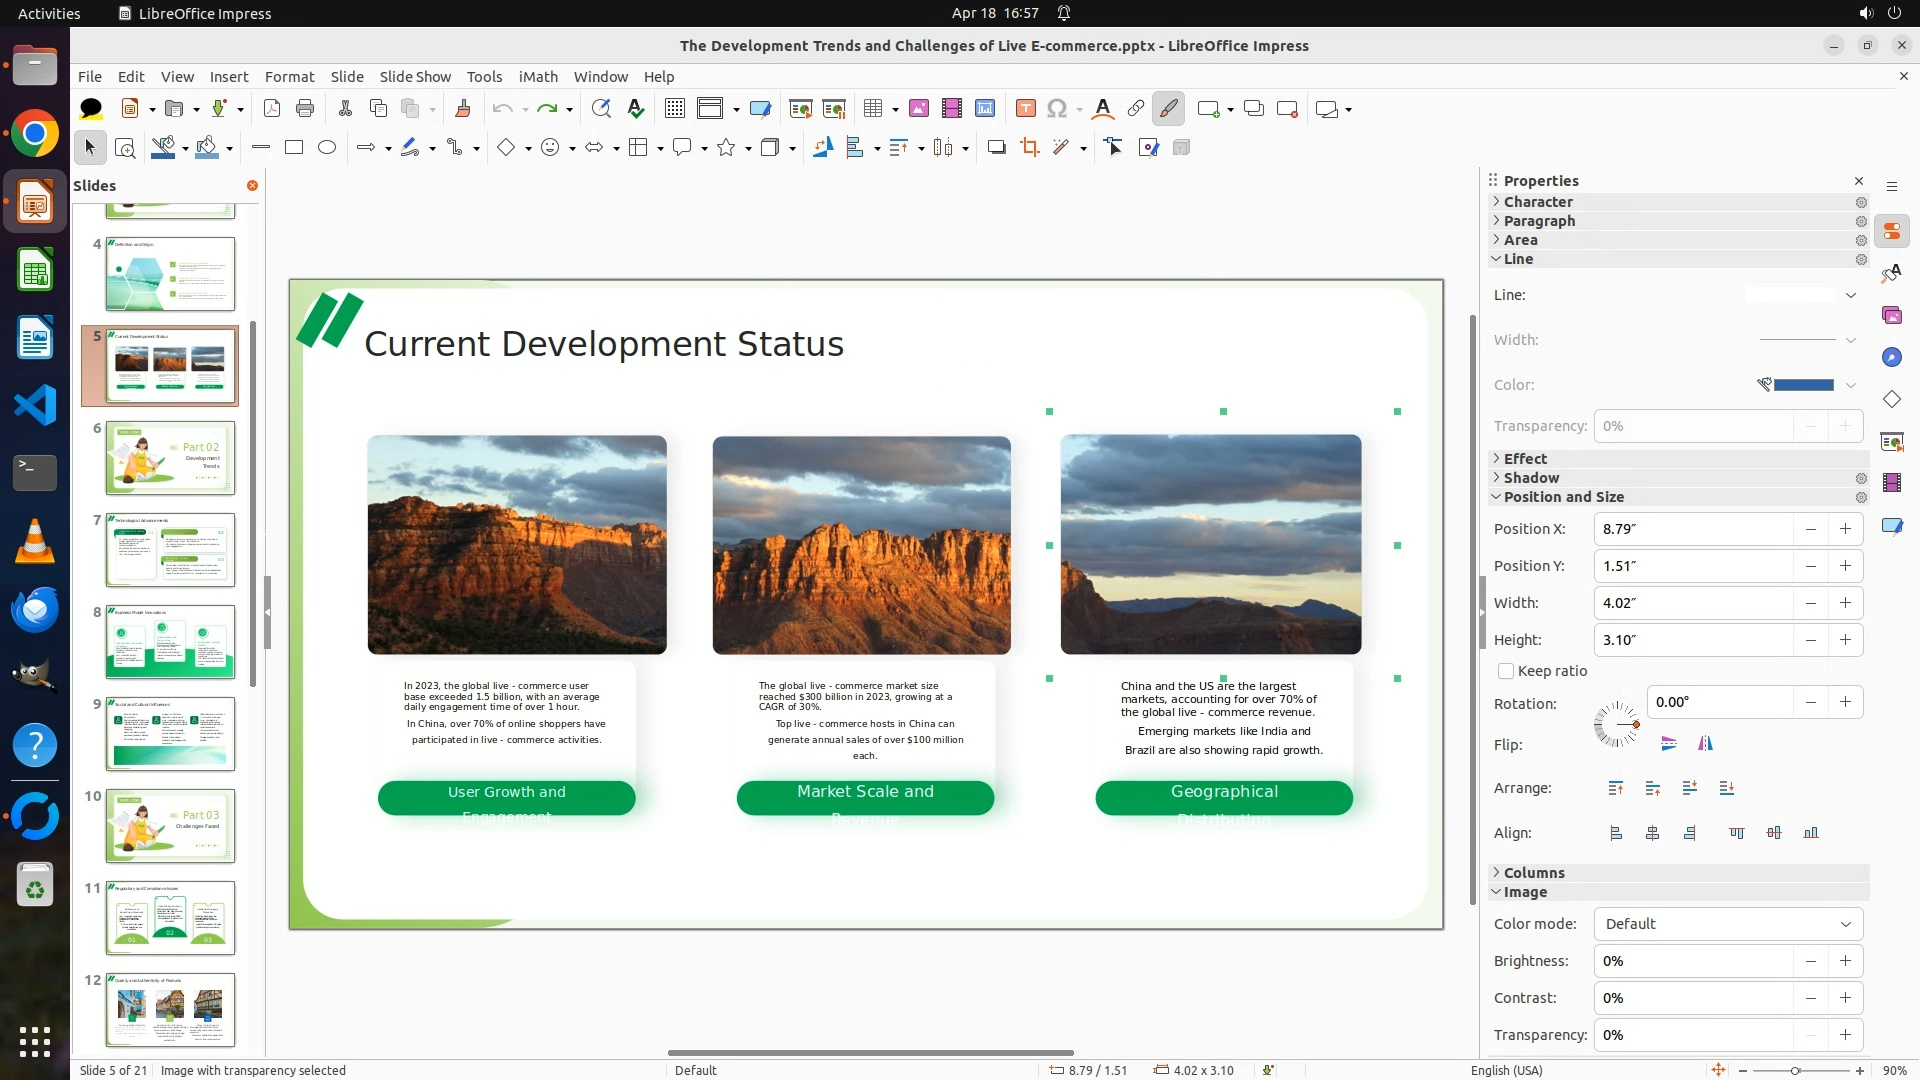Click the Width plus stepper button
The width and height of the screenshot is (1920, 1080).
coord(1845,603)
